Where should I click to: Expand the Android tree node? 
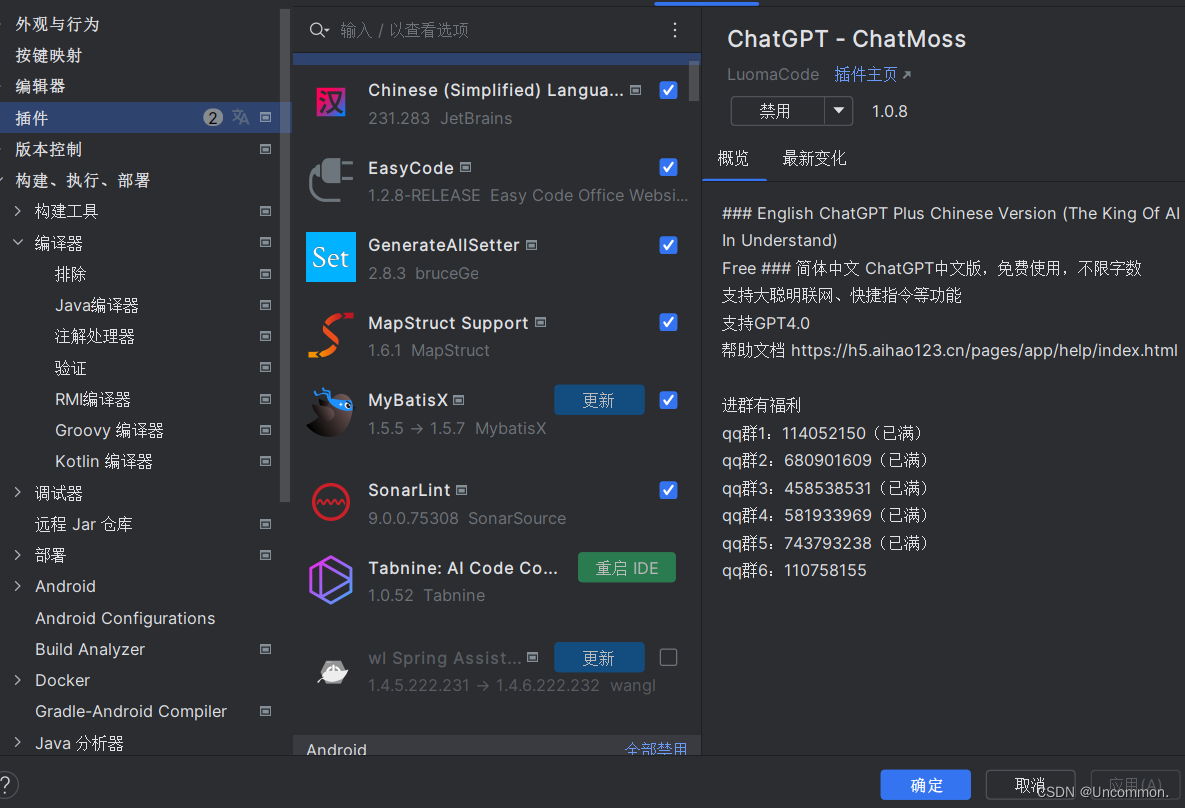point(18,586)
